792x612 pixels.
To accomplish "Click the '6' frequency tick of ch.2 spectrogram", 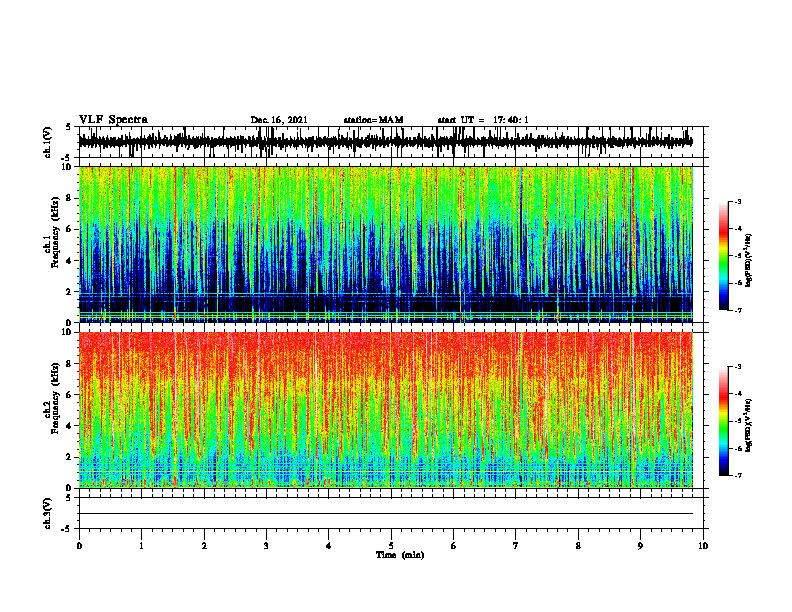I will (69, 395).
